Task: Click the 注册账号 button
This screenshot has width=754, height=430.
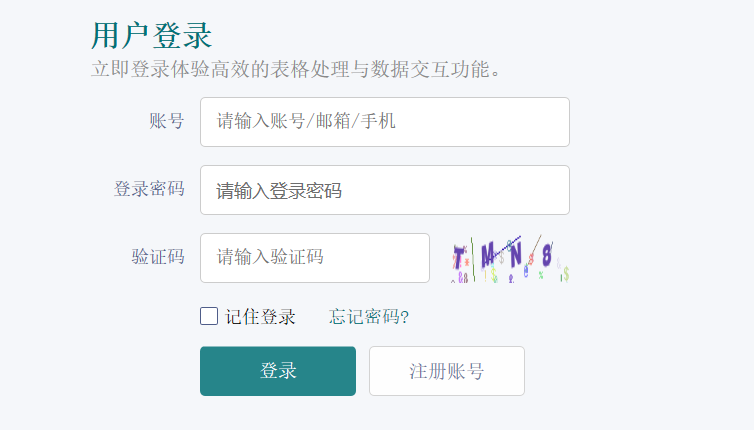Action: [446, 371]
